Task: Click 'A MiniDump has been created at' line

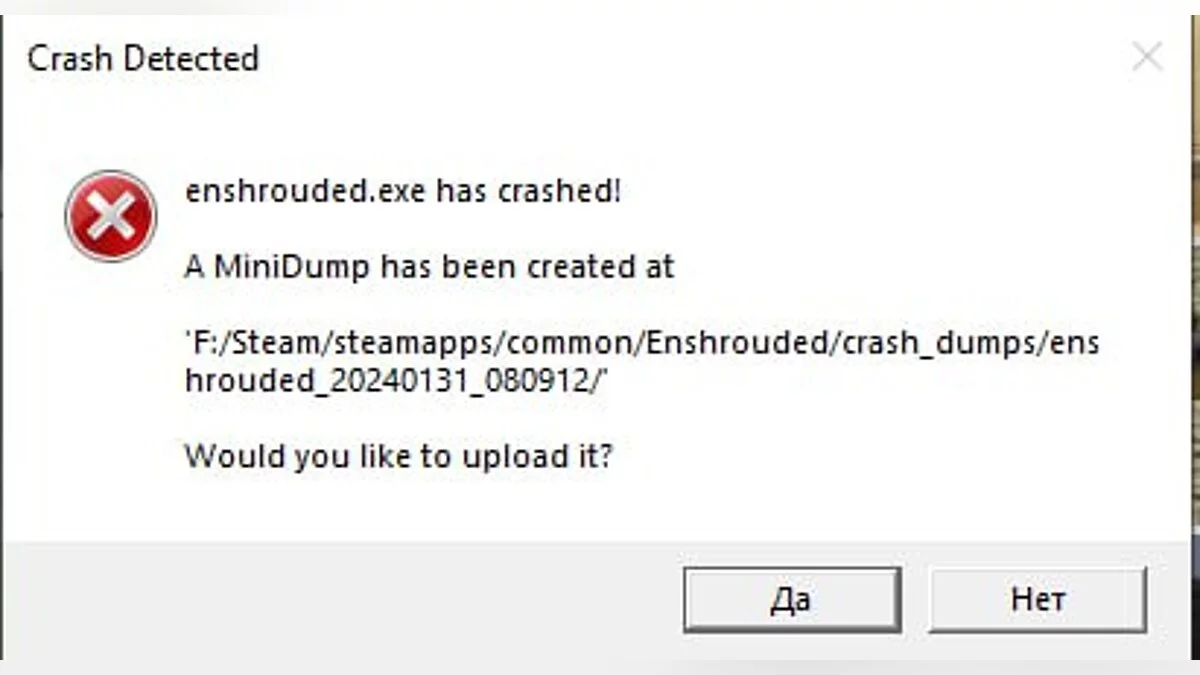Action: [430, 267]
